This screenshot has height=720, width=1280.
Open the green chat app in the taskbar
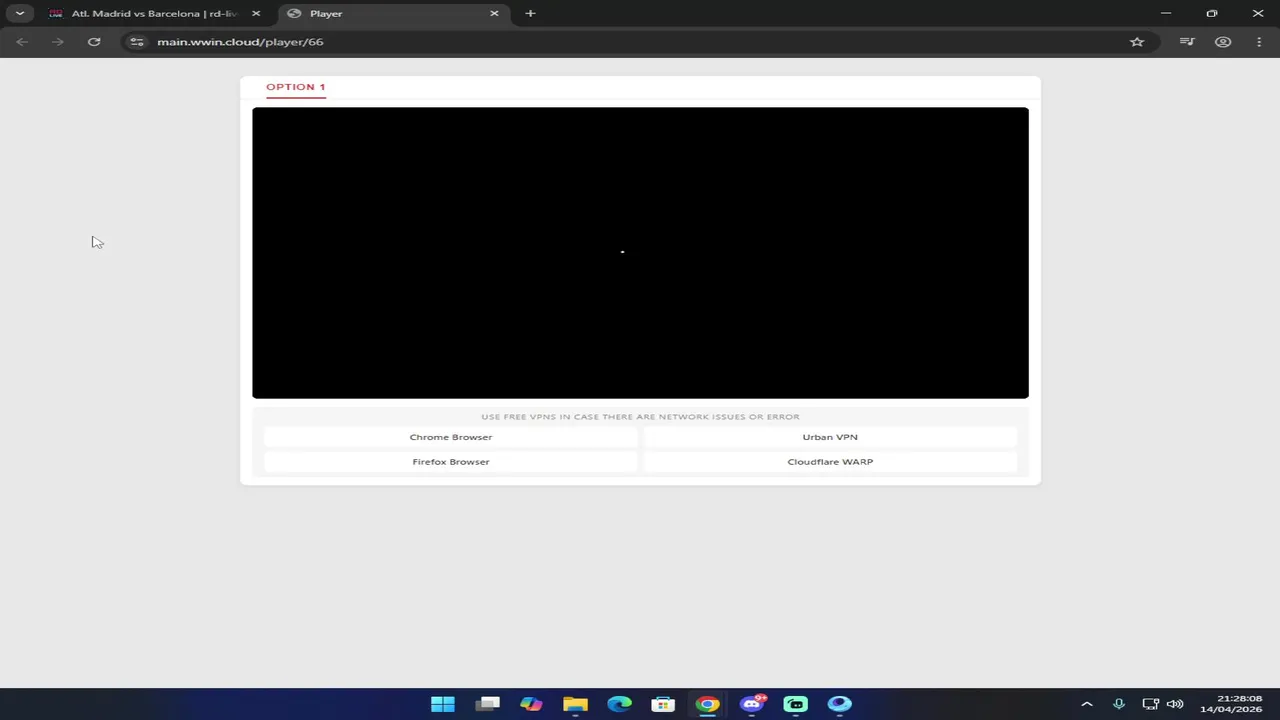coord(795,704)
